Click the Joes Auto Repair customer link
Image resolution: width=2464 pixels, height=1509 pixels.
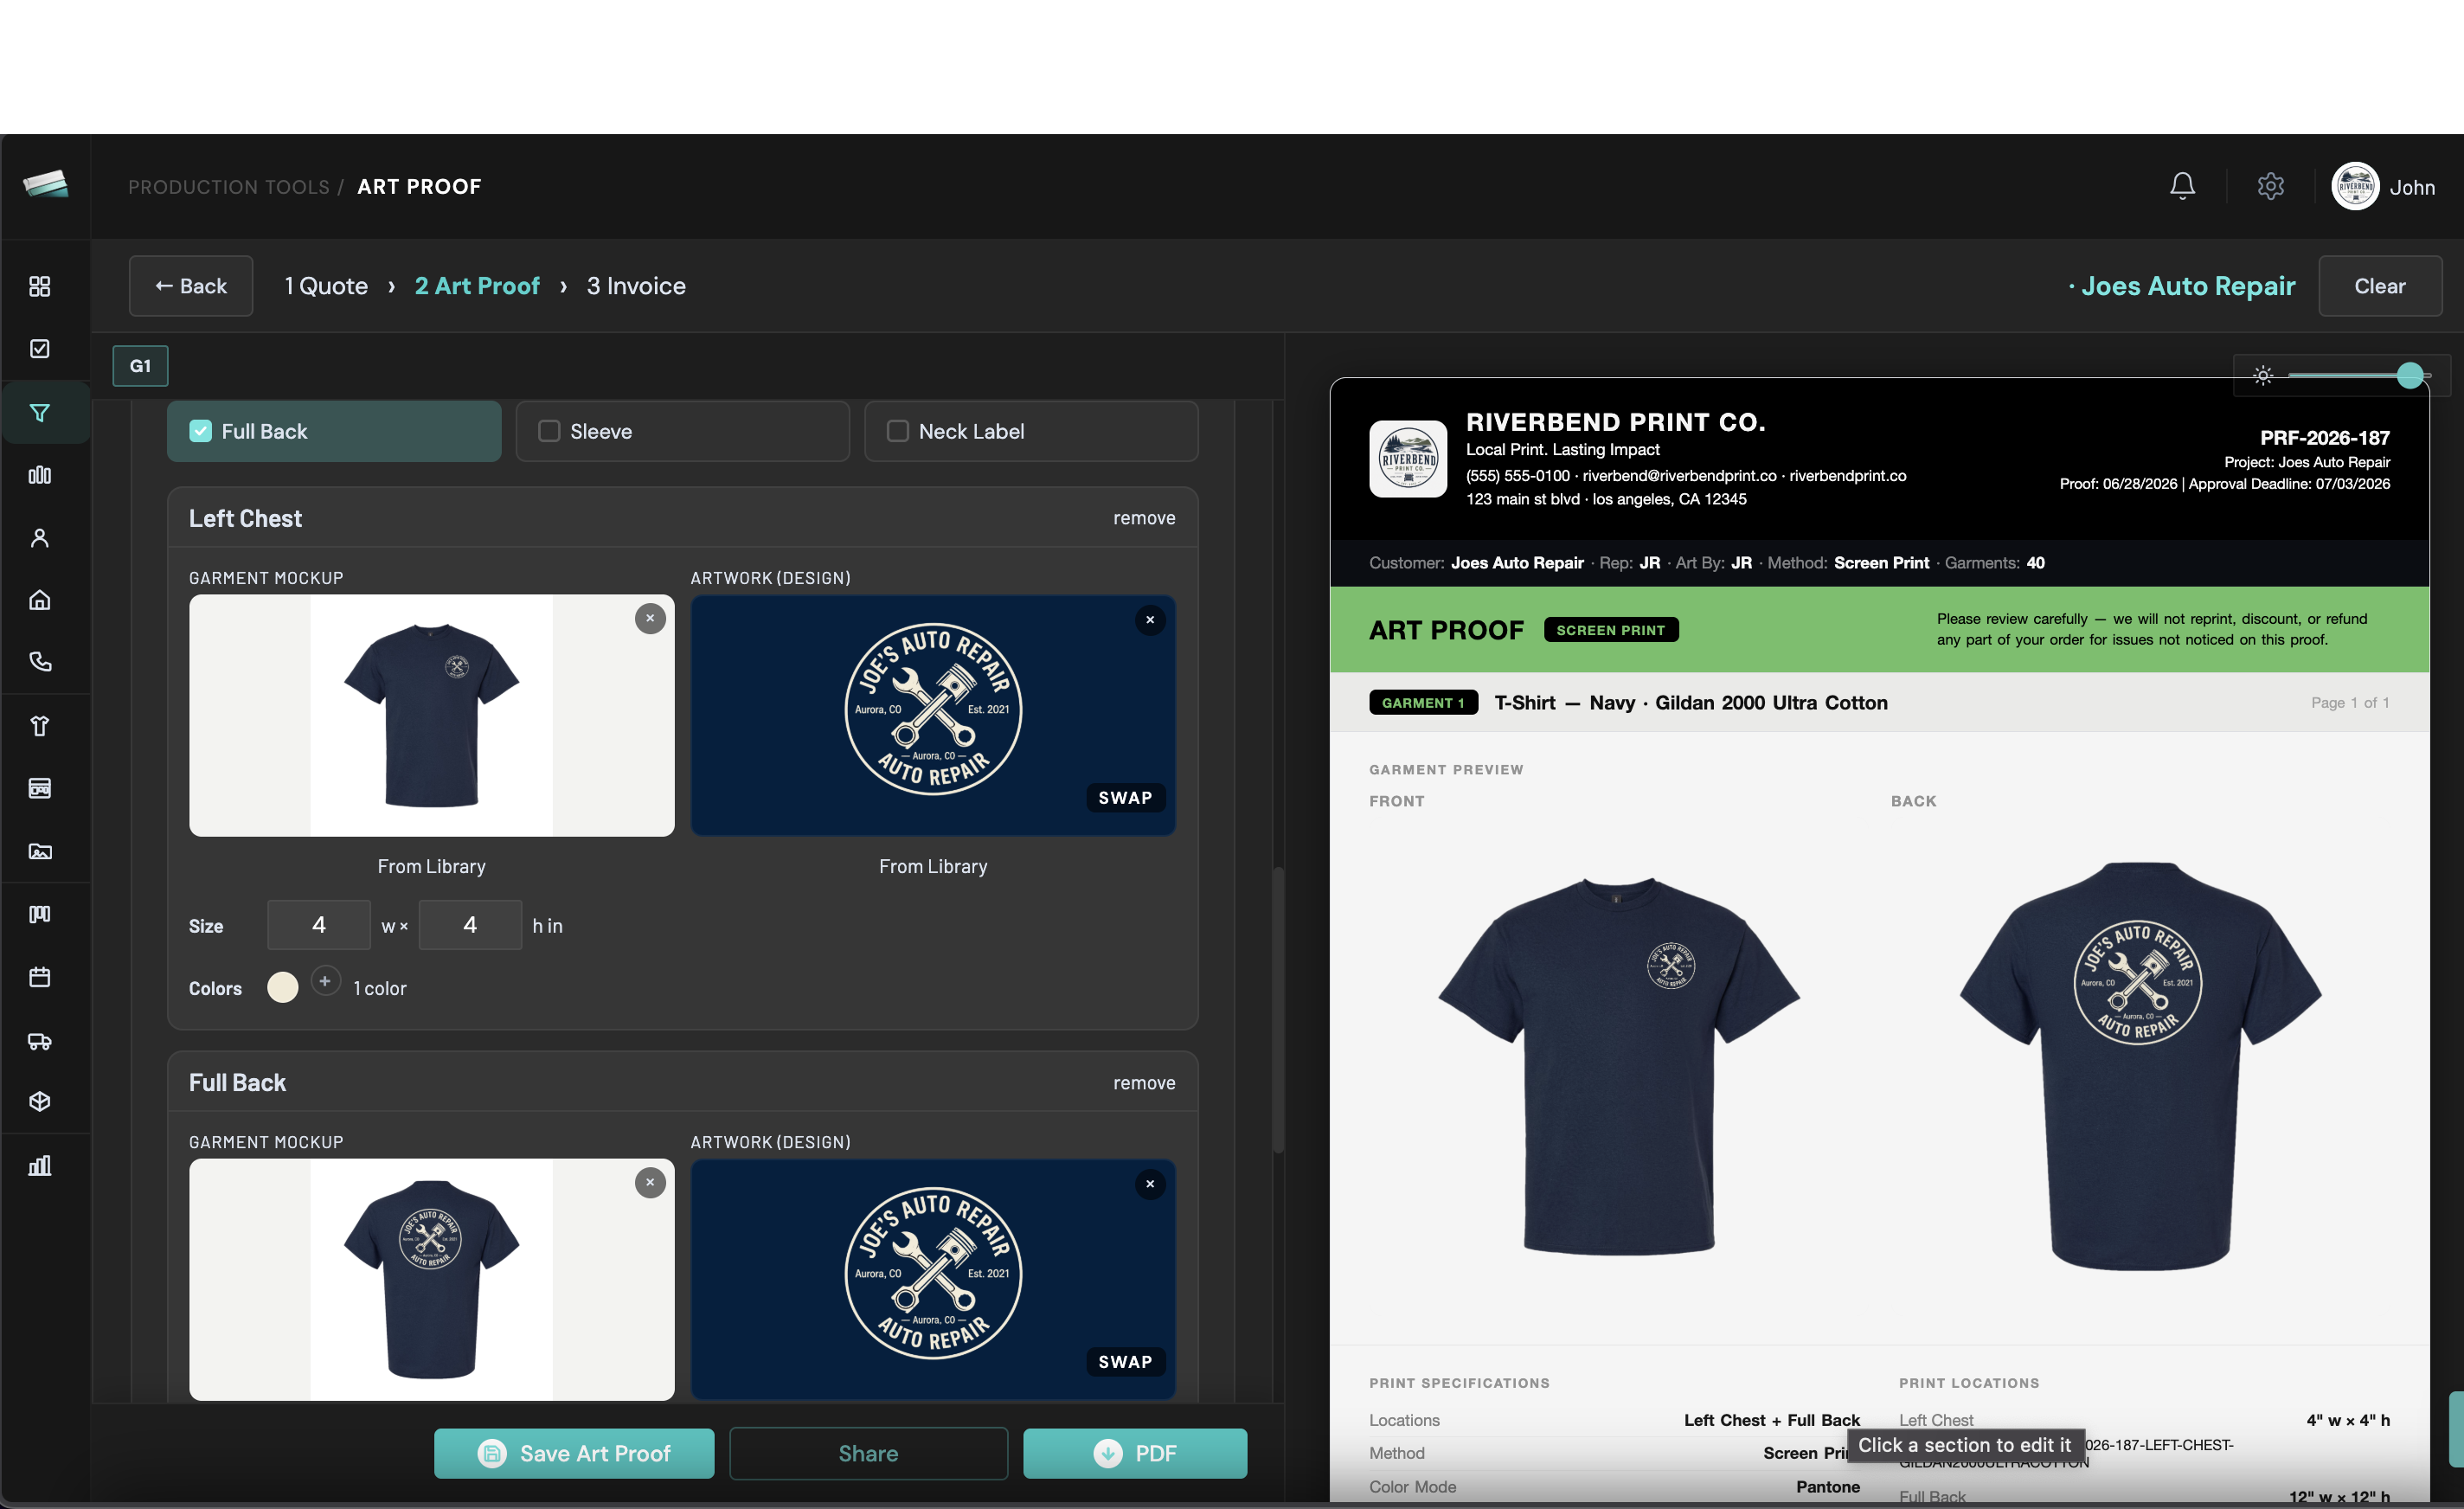(x=2187, y=286)
